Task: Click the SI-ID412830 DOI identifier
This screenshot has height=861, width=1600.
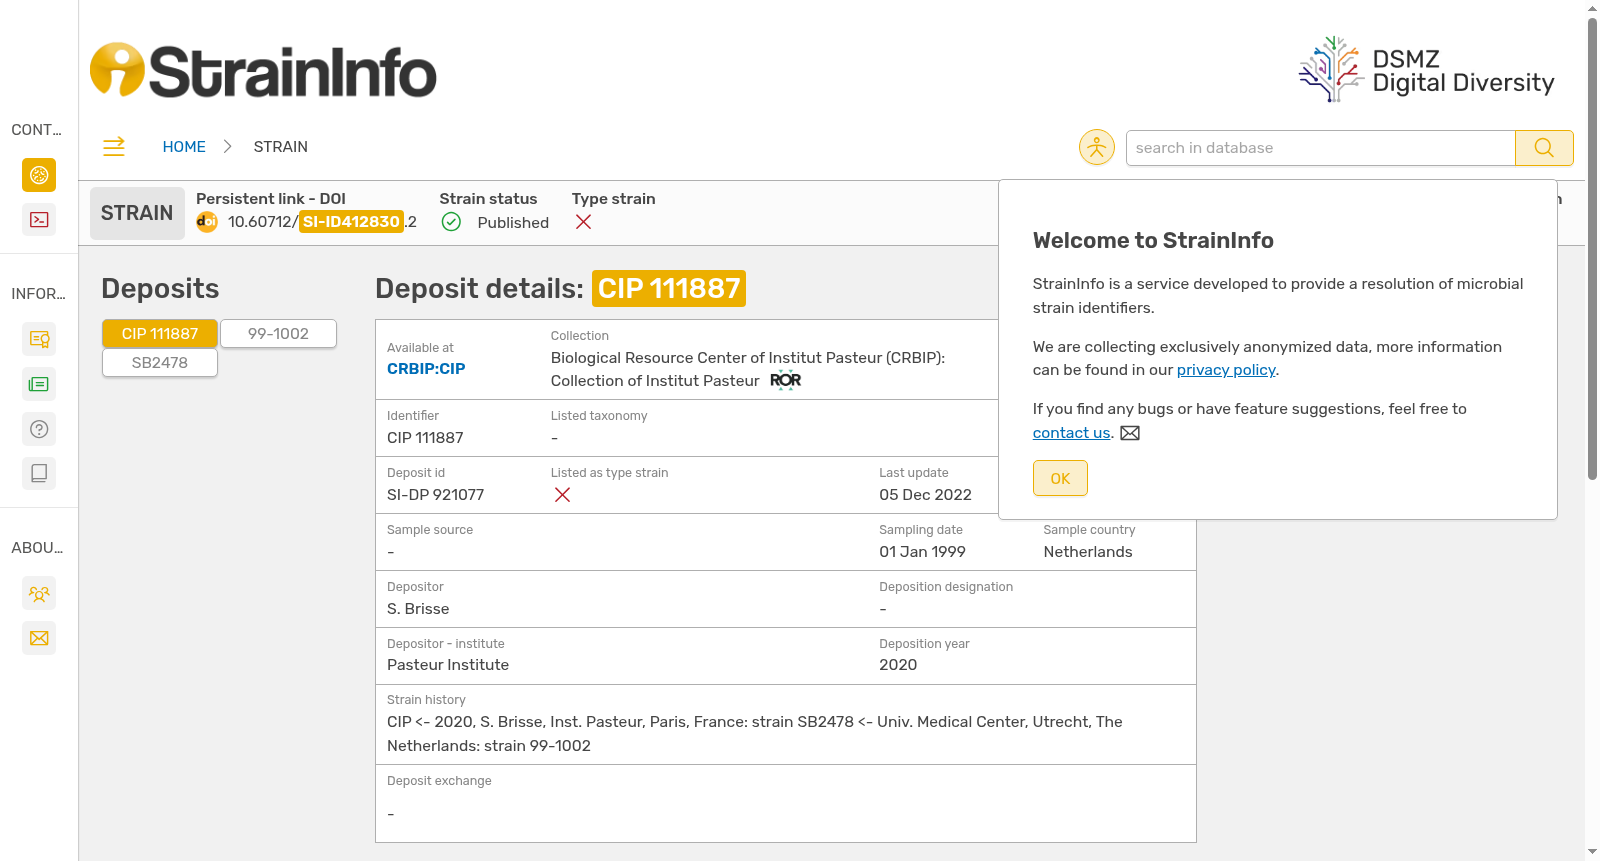Action: (351, 222)
